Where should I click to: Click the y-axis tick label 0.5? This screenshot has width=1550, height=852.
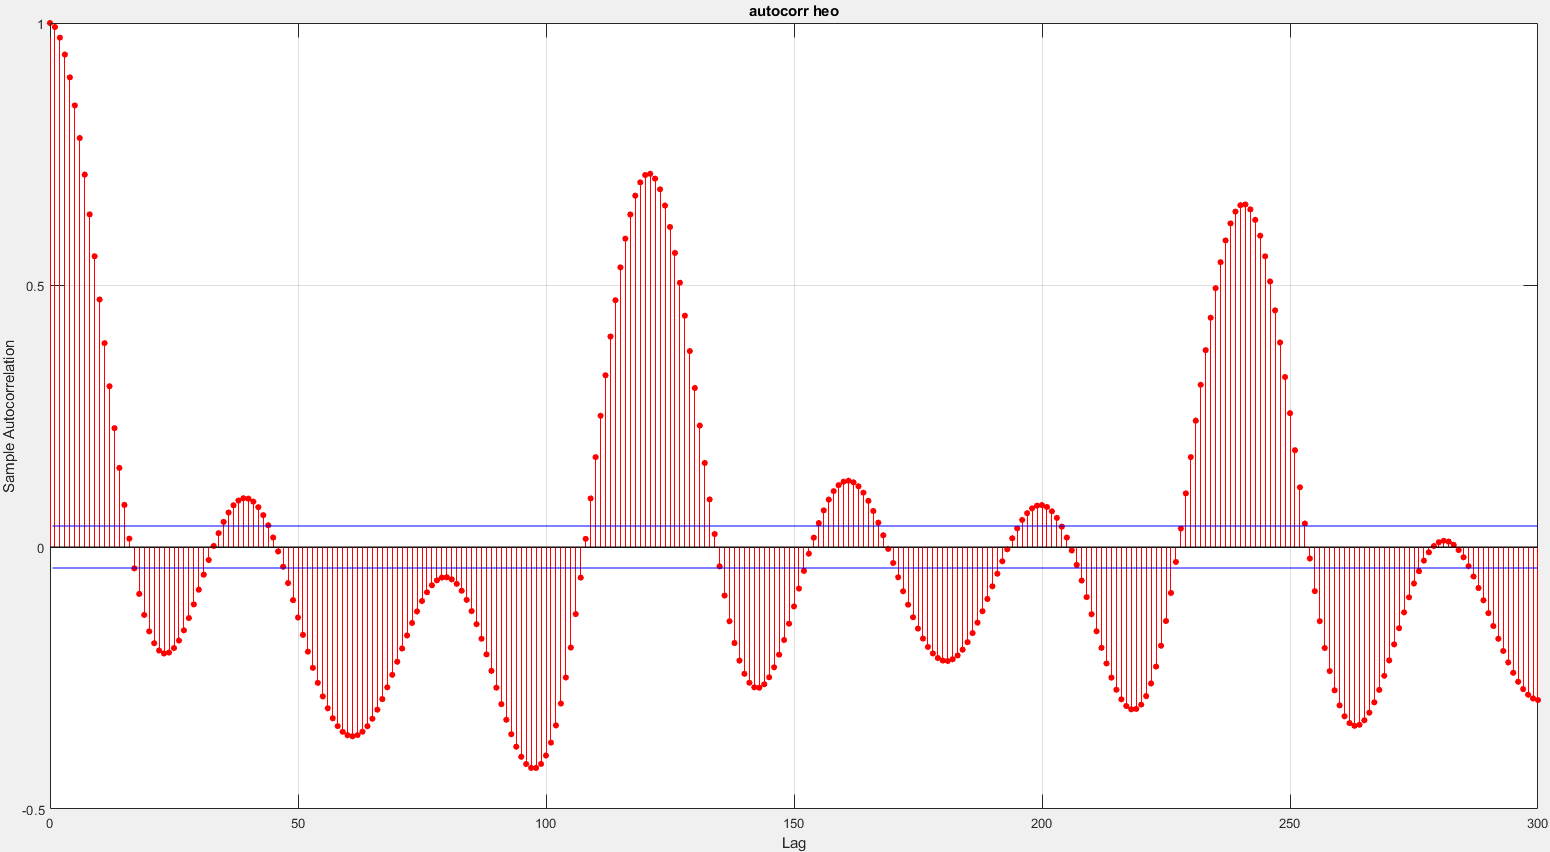(x=36, y=286)
